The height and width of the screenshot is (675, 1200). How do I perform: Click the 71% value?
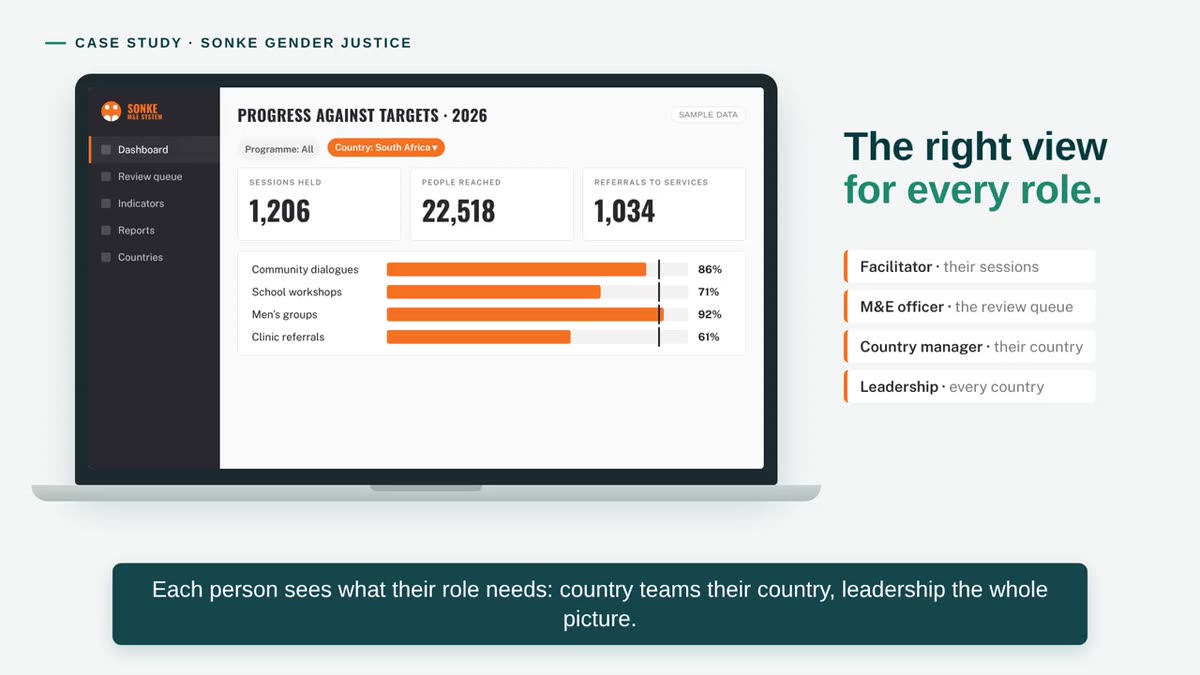[x=709, y=292]
